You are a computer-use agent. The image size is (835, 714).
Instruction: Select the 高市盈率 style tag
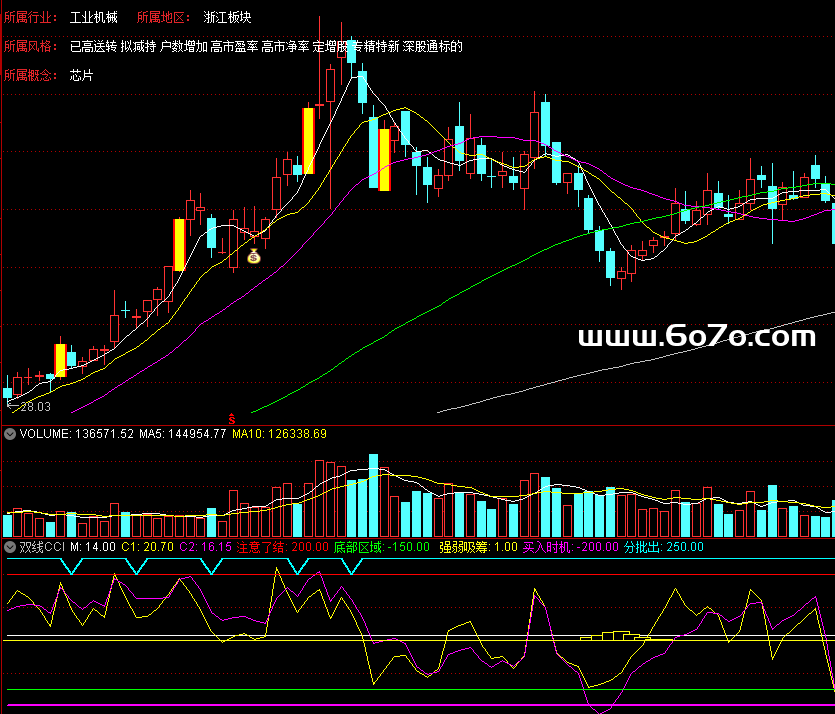pos(234,47)
